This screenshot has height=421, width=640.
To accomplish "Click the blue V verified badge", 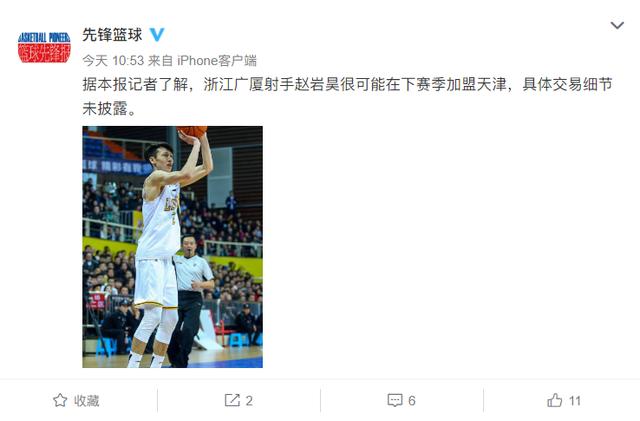I will point(157,35).
